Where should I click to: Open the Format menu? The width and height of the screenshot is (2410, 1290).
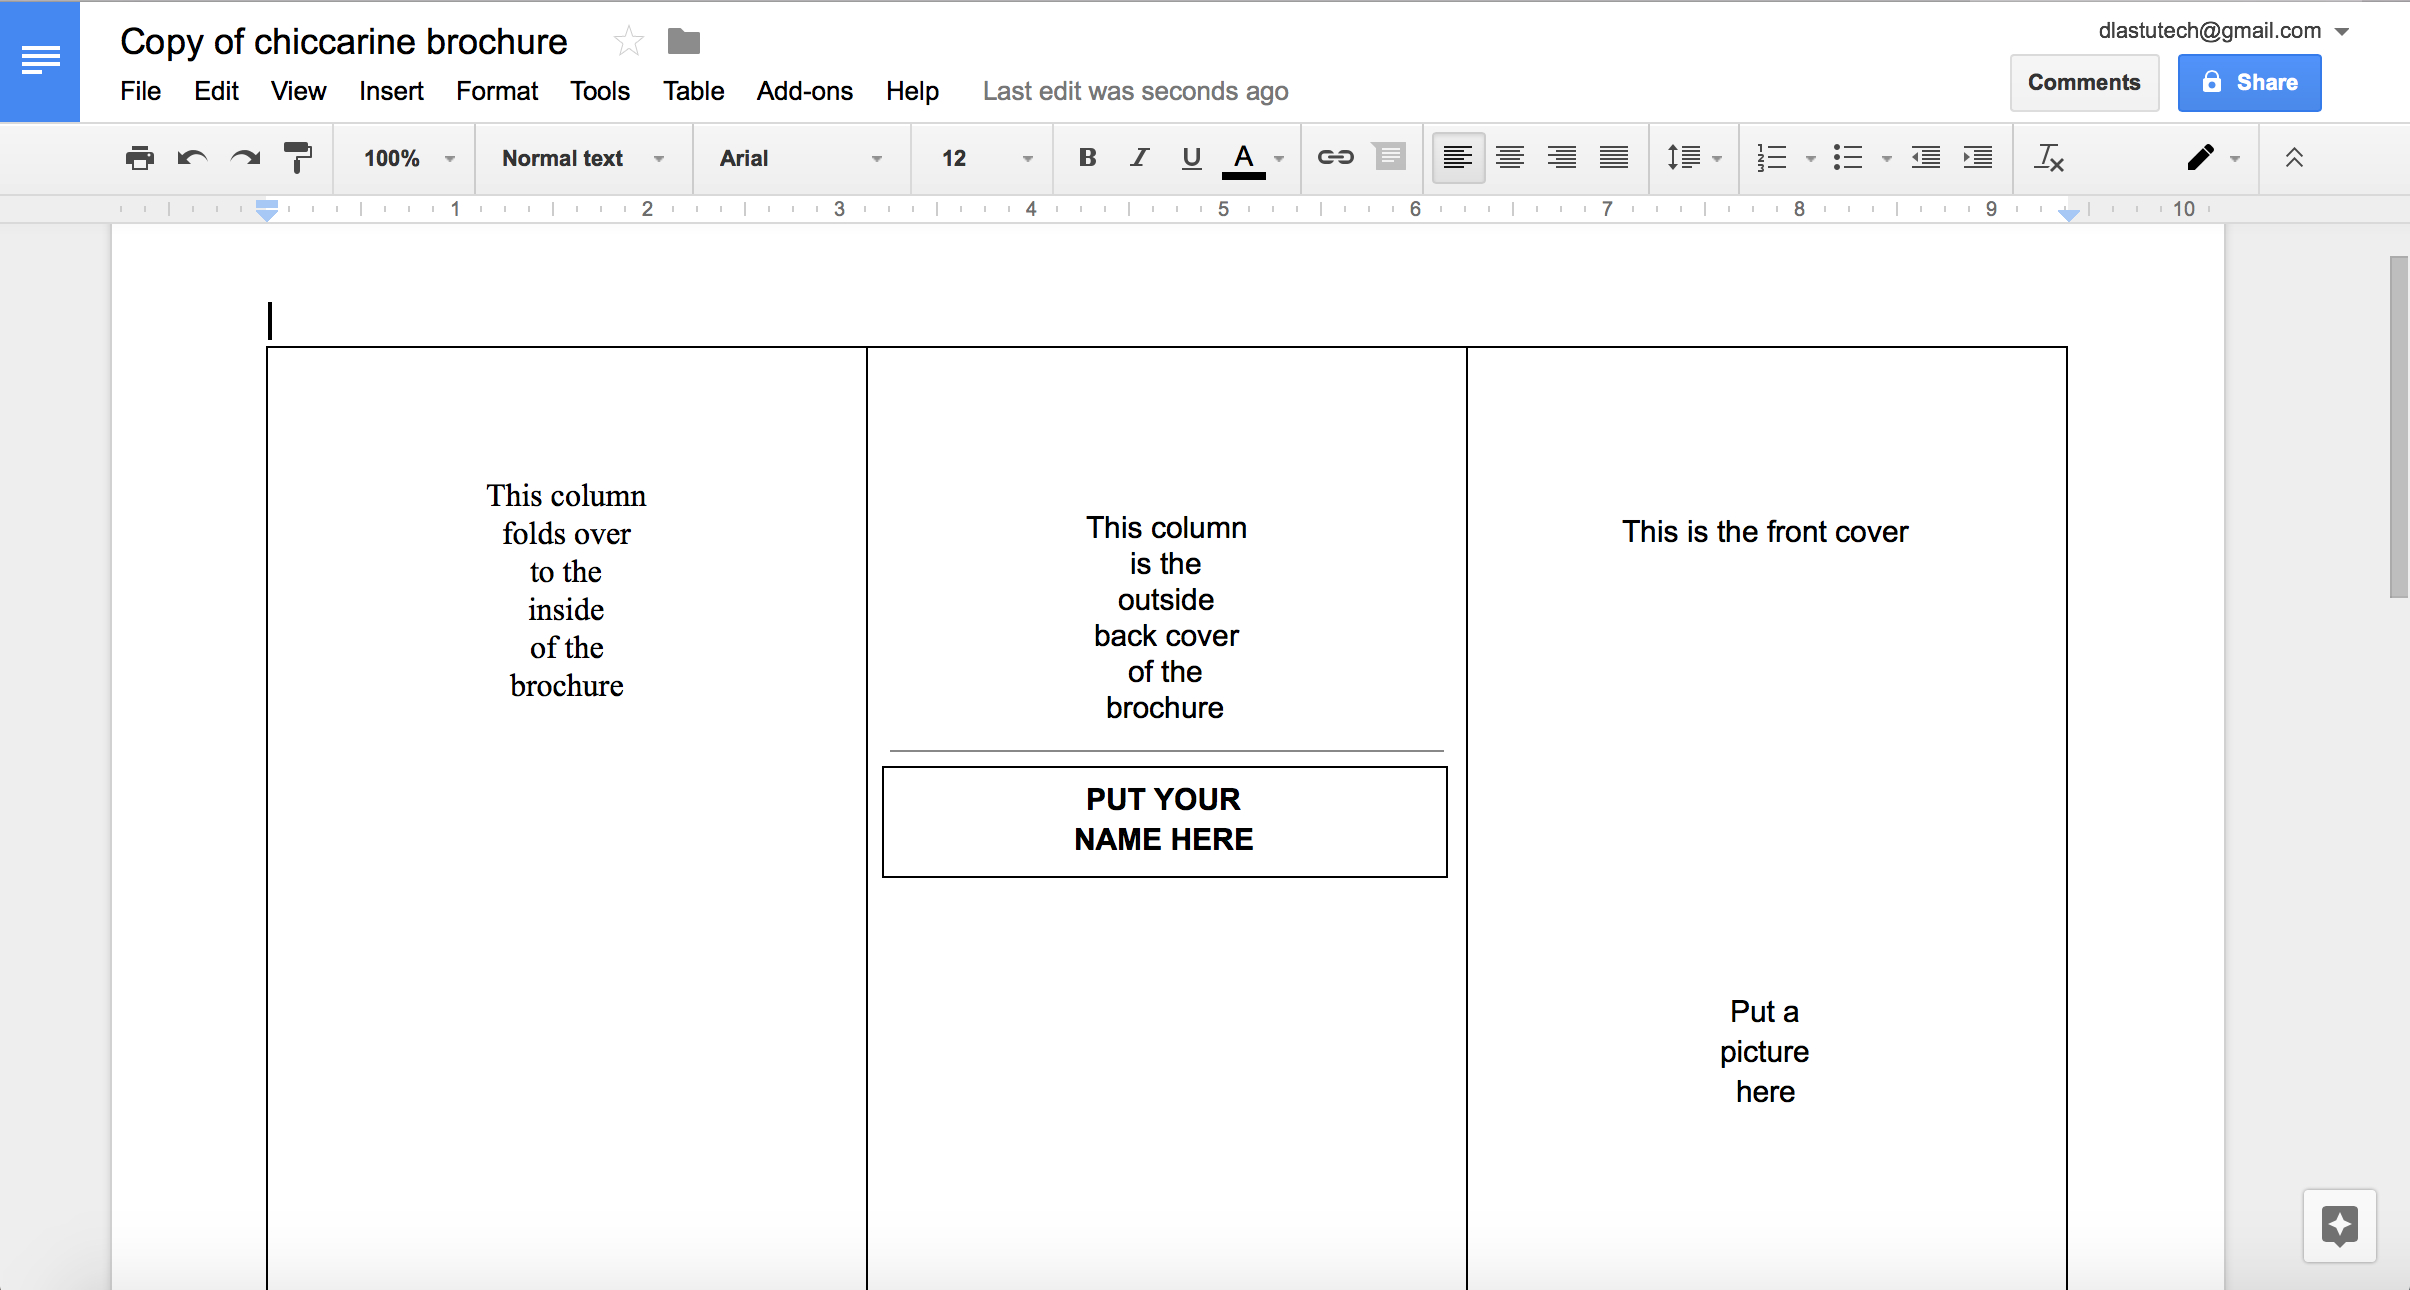coord(496,91)
